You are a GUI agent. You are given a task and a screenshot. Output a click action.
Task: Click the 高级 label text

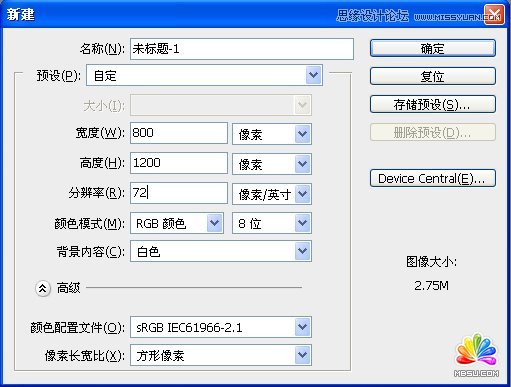(x=68, y=288)
